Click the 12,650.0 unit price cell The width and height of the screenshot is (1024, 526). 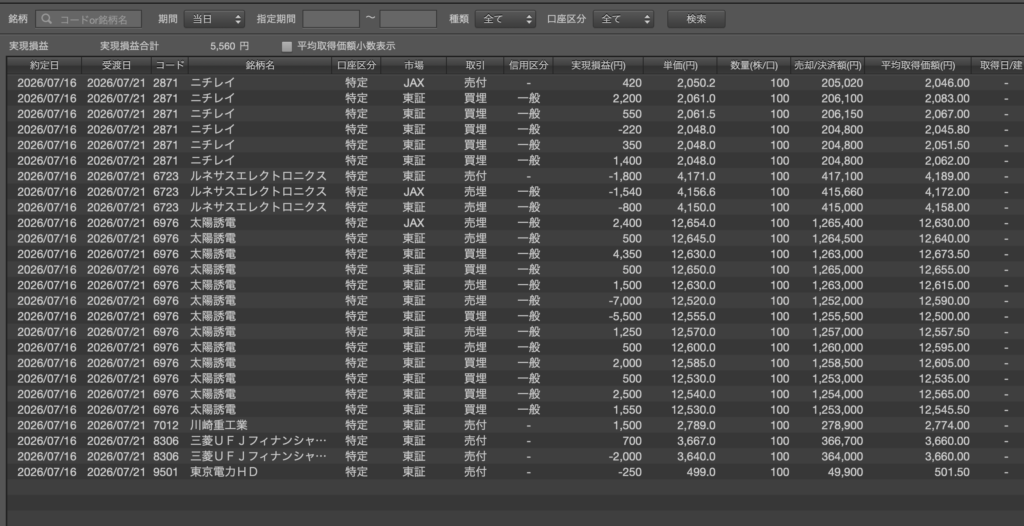(x=693, y=270)
